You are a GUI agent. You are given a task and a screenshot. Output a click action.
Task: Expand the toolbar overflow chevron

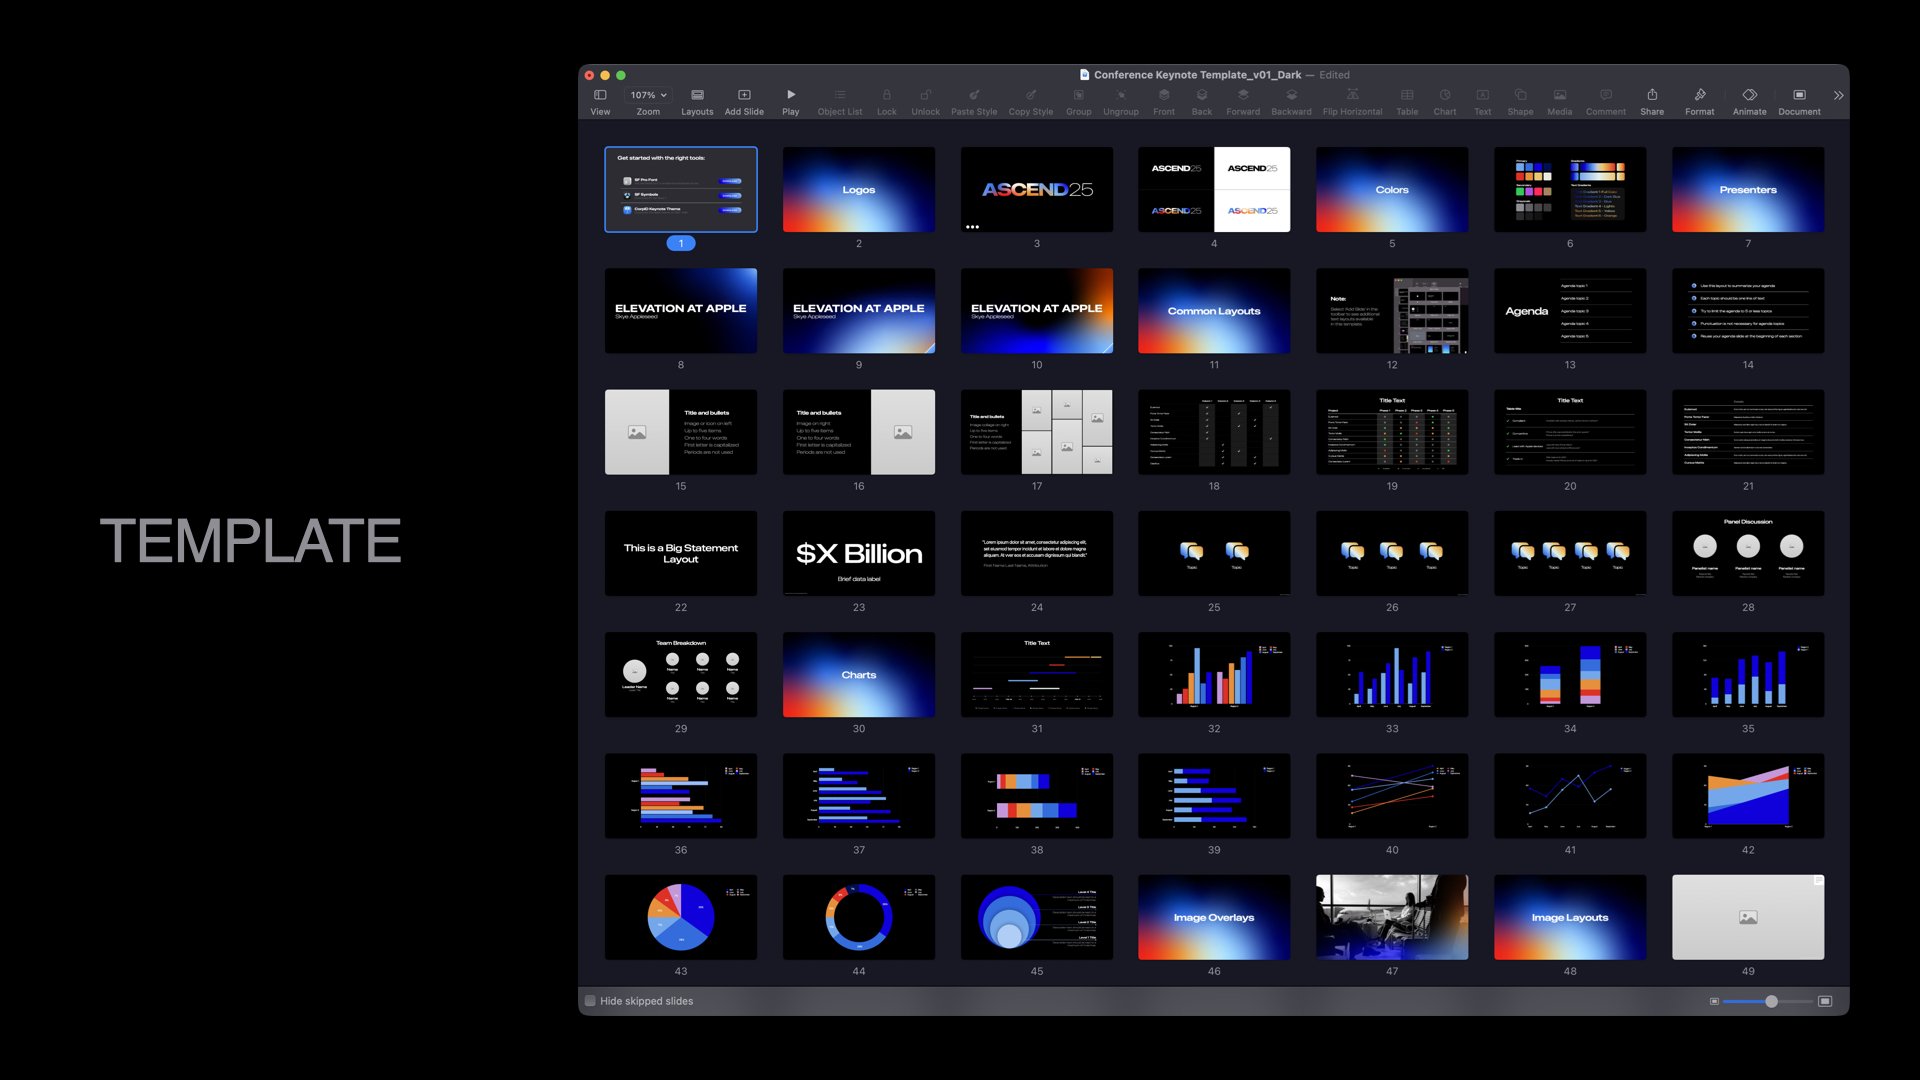coord(1838,96)
